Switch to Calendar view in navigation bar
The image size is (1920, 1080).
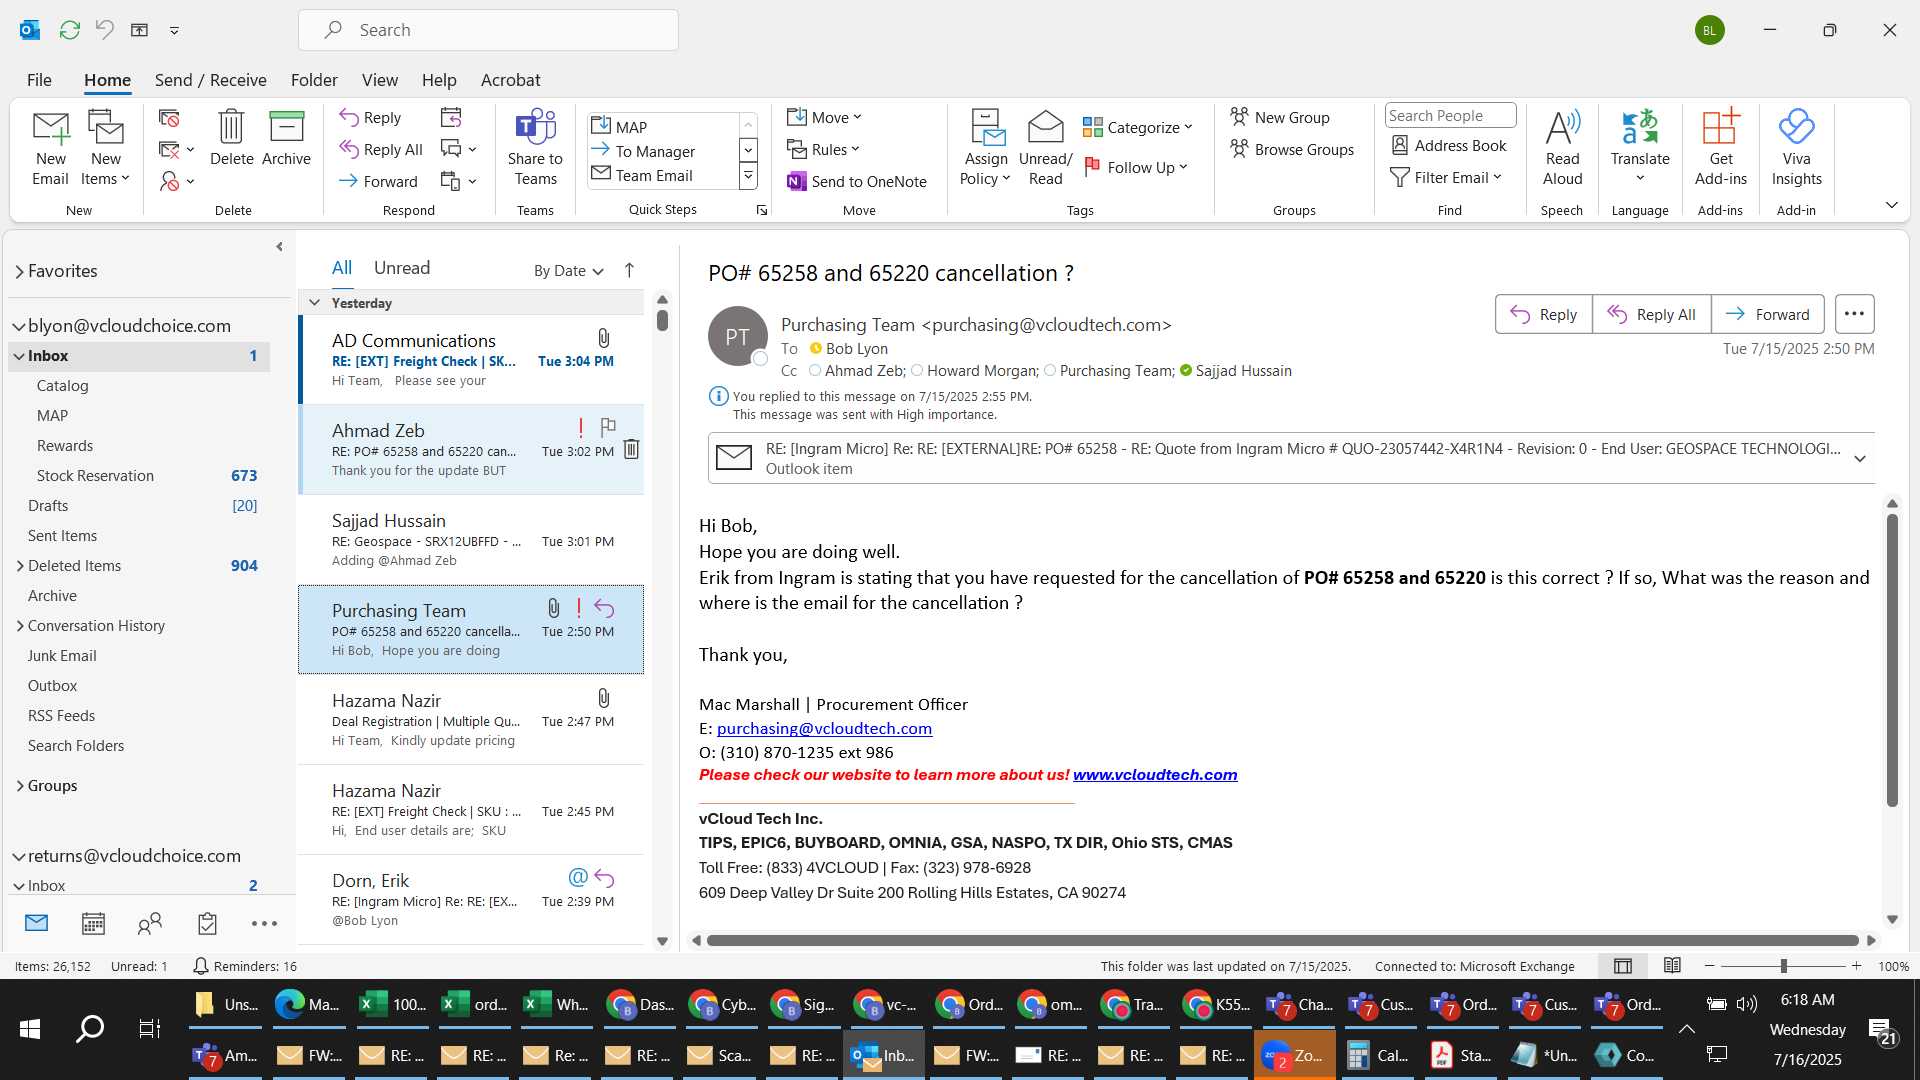(93, 923)
